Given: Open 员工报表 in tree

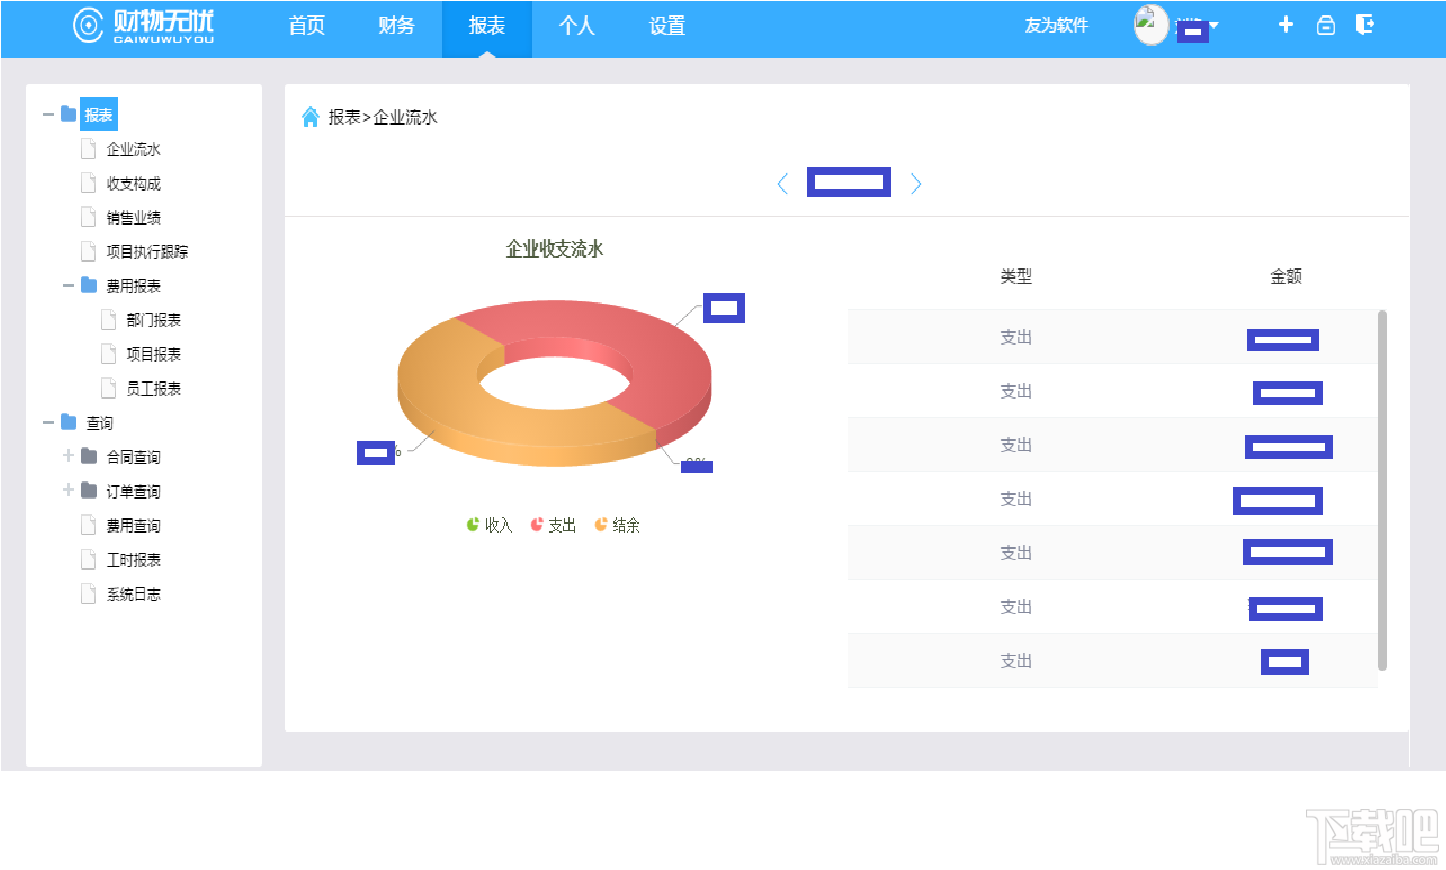Looking at the screenshot, I should coord(154,388).
